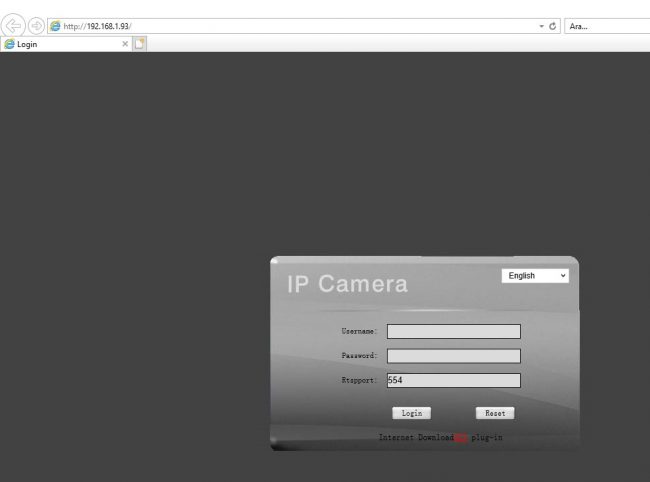Focus the Password input field

pyautogui.click(x=453, y=355)
